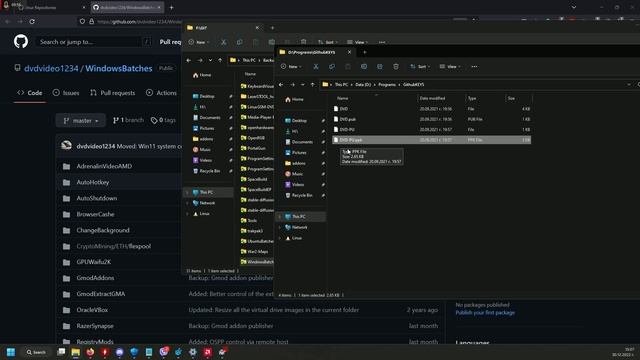
Task: Click GitHub Search or jump to field
Action: tap(94, 42)
